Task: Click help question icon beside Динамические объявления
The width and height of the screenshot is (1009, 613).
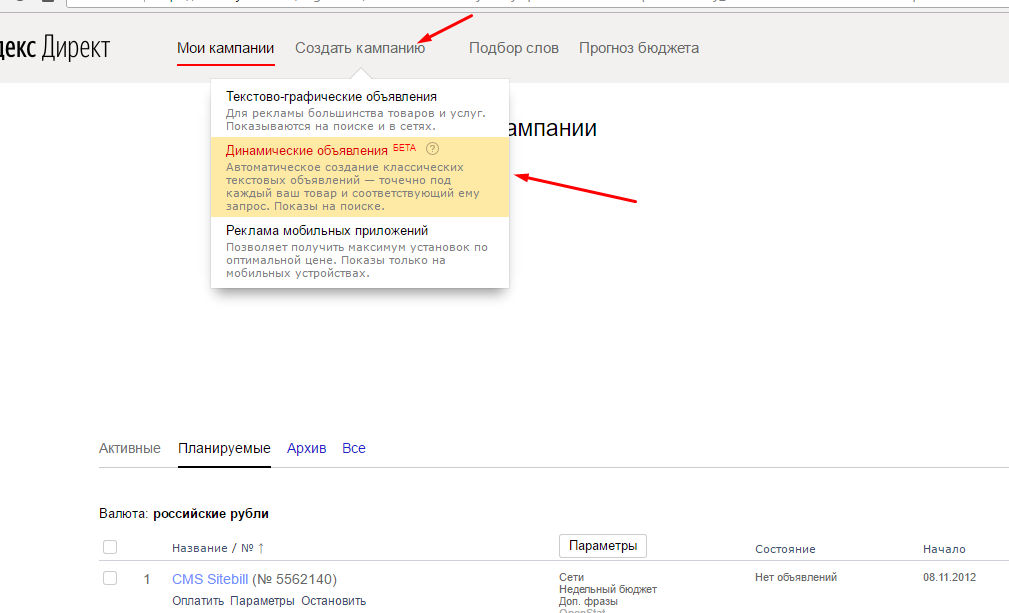Action: (432, 149)
